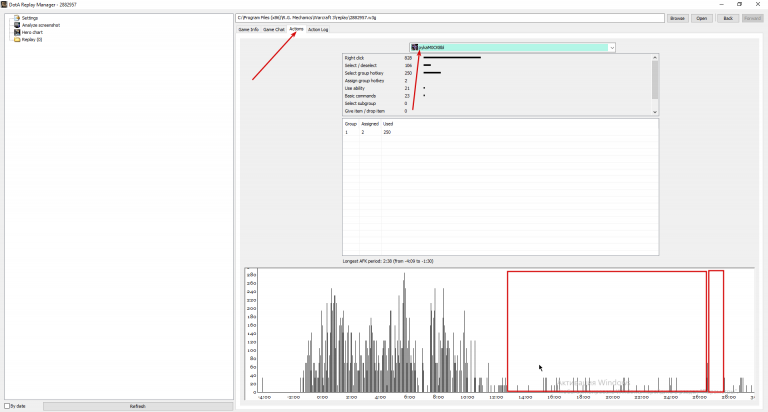Viewport: 768px width, 412px height.
Task: Select the Analyze screenshot monitor icon
Action: 17,25
